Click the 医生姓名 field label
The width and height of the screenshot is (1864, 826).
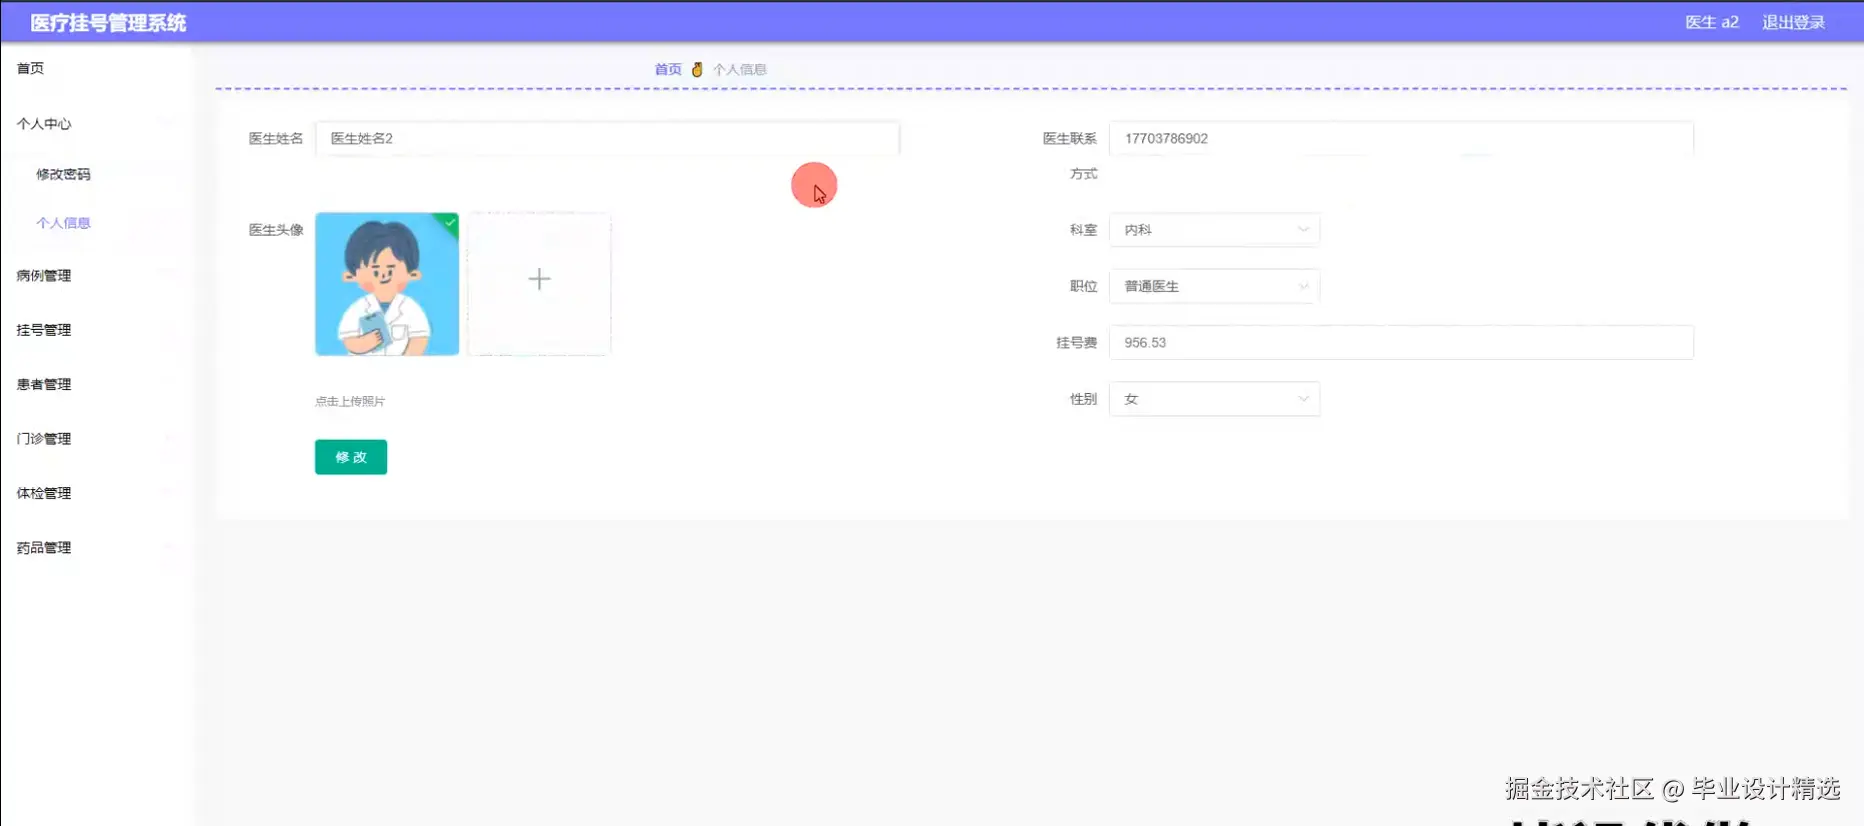pyautogui.click(x=276, y=138)
